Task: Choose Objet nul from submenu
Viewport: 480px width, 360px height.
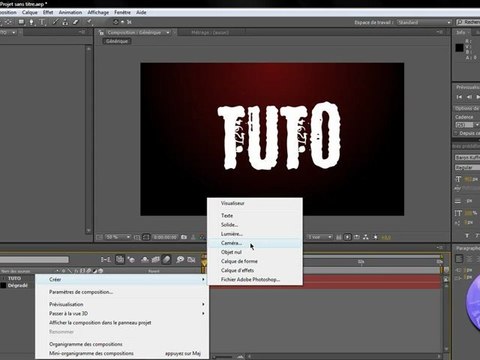Action: 255,252
